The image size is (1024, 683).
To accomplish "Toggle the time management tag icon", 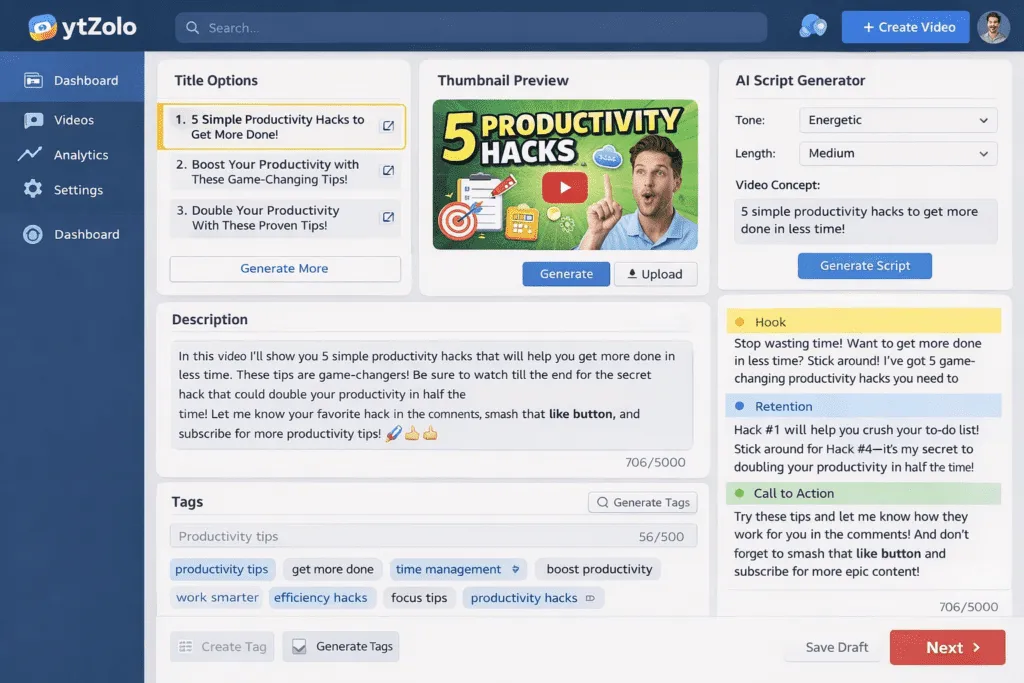I will (x=516, y=569).
